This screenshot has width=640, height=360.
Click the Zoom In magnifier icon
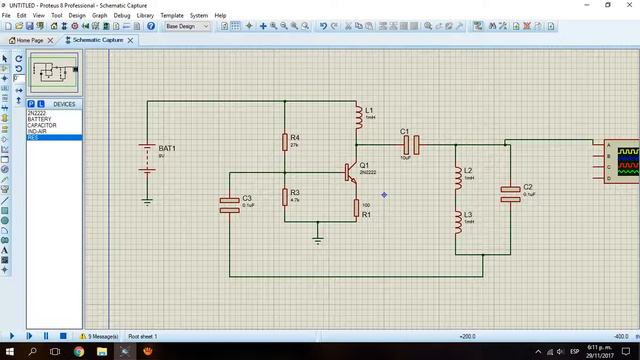(x=273, y=26)
